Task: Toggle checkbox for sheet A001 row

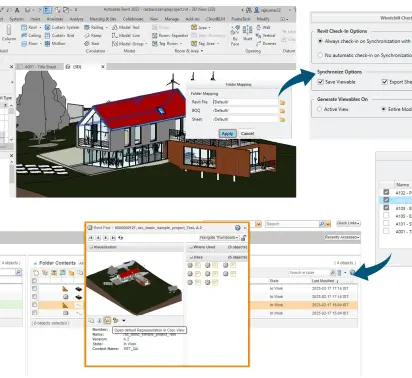Action: coord(386,231)
